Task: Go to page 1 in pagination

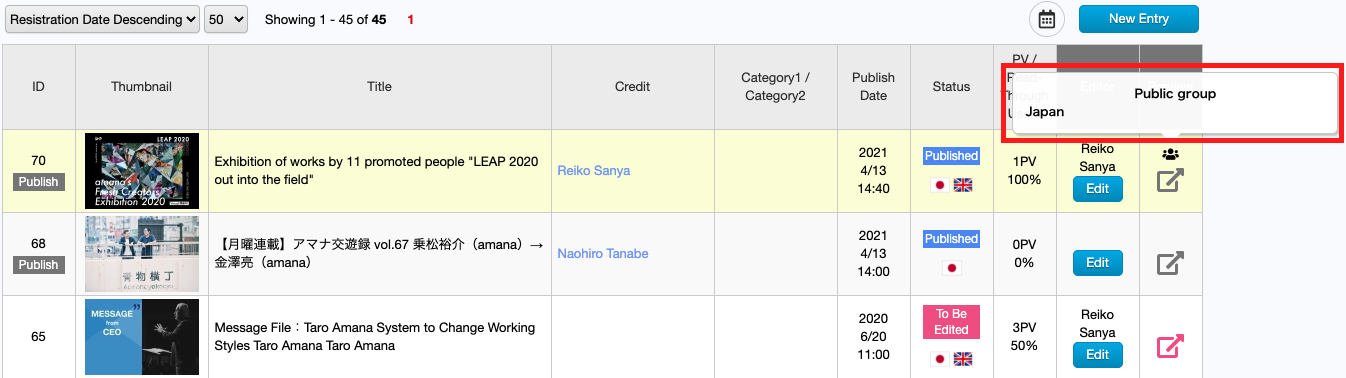Action: (411, 20)
